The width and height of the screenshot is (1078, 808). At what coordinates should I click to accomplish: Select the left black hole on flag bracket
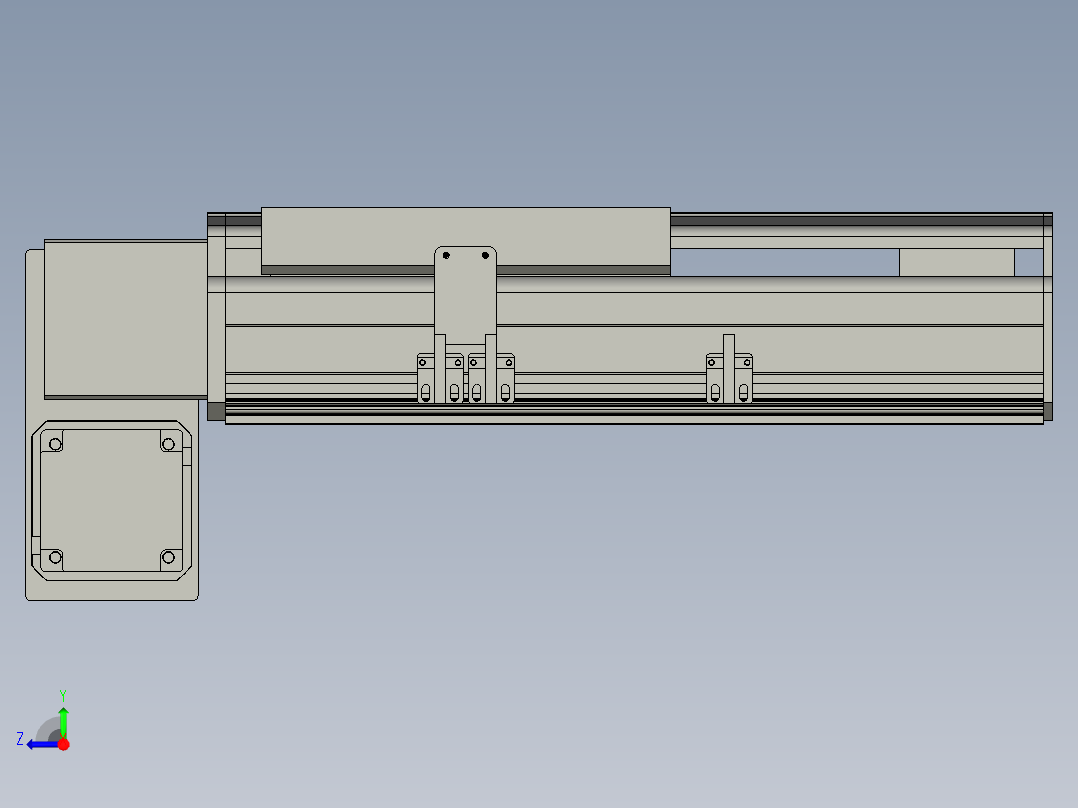(x=446, y=256)
